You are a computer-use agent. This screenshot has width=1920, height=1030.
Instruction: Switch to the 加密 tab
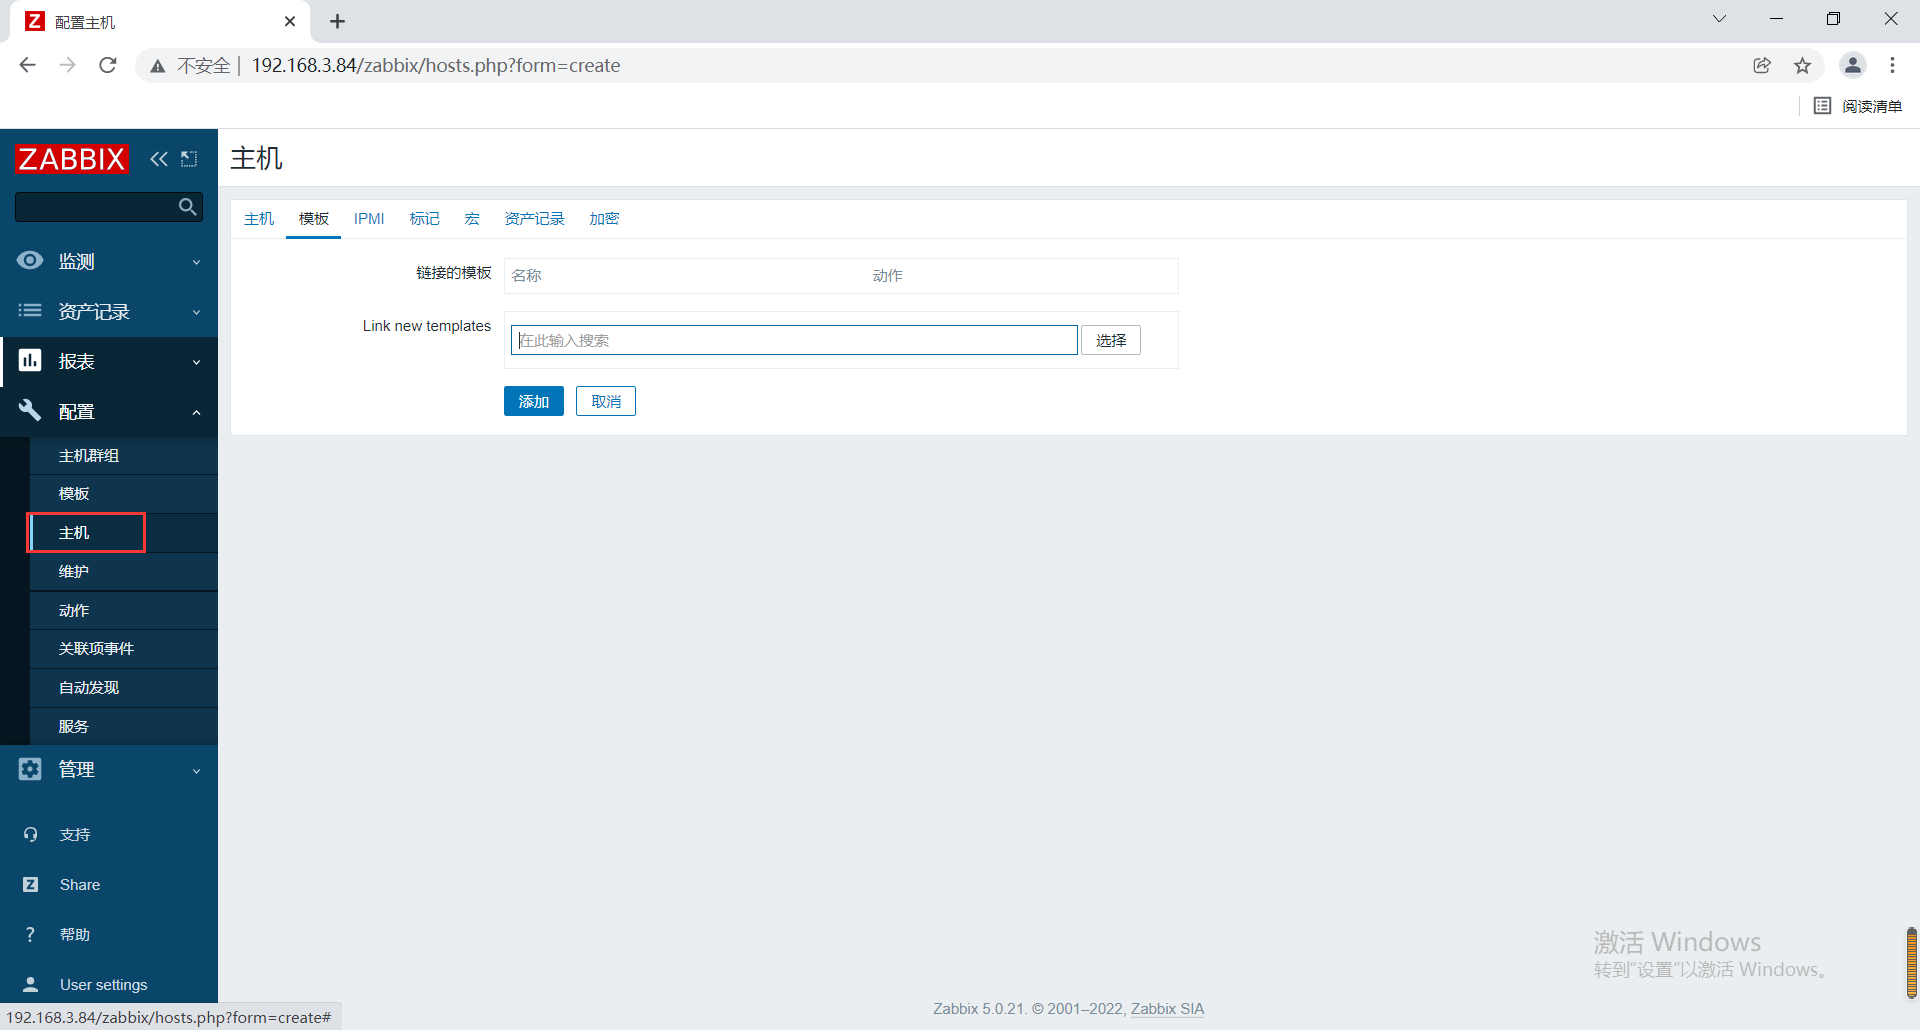(x=604, y=218)
